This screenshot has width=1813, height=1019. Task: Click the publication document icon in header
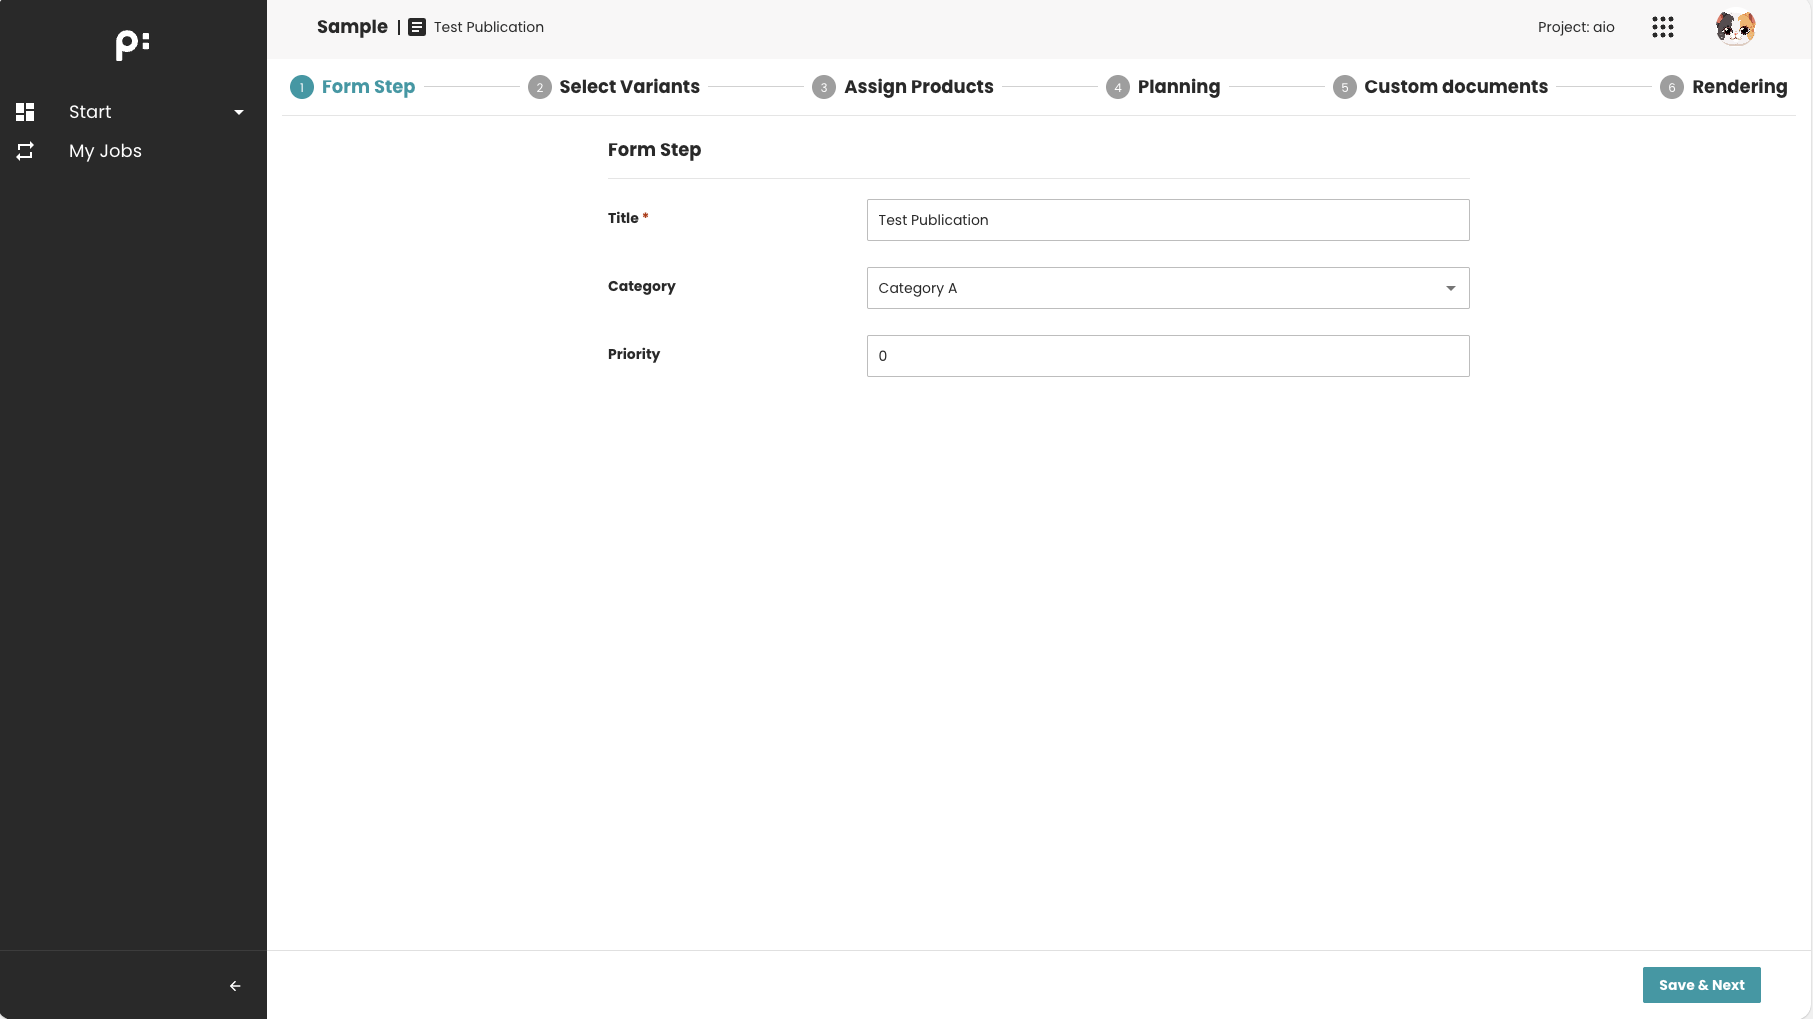tap(417, 27)
